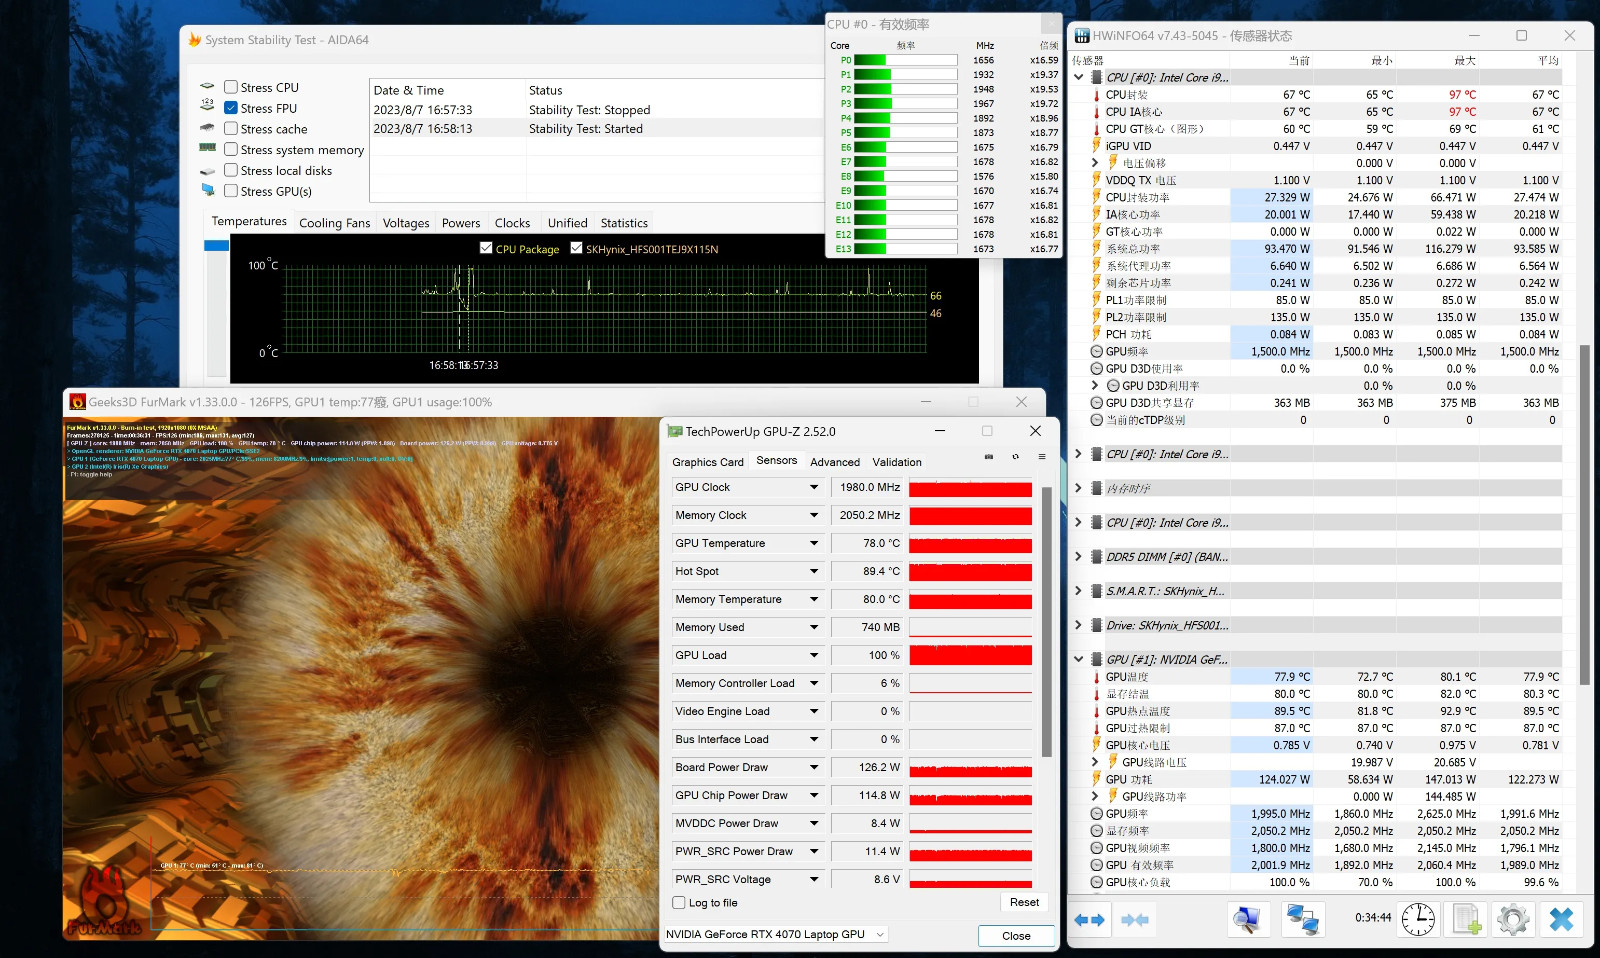Click the GPU-Z refresh icon
The height and width of the screenshot is (958, 1600).
[1015, 457]
